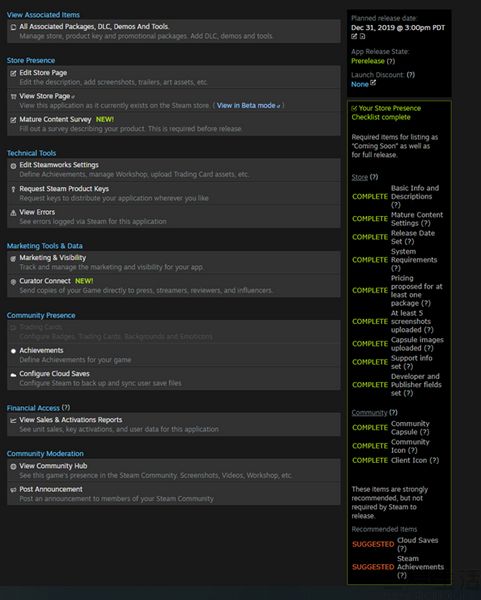The image size is (481, 600).
Task: Click the warning triangle icon beside View Errors
Action: pyautogui.click(x=13, y=212)
